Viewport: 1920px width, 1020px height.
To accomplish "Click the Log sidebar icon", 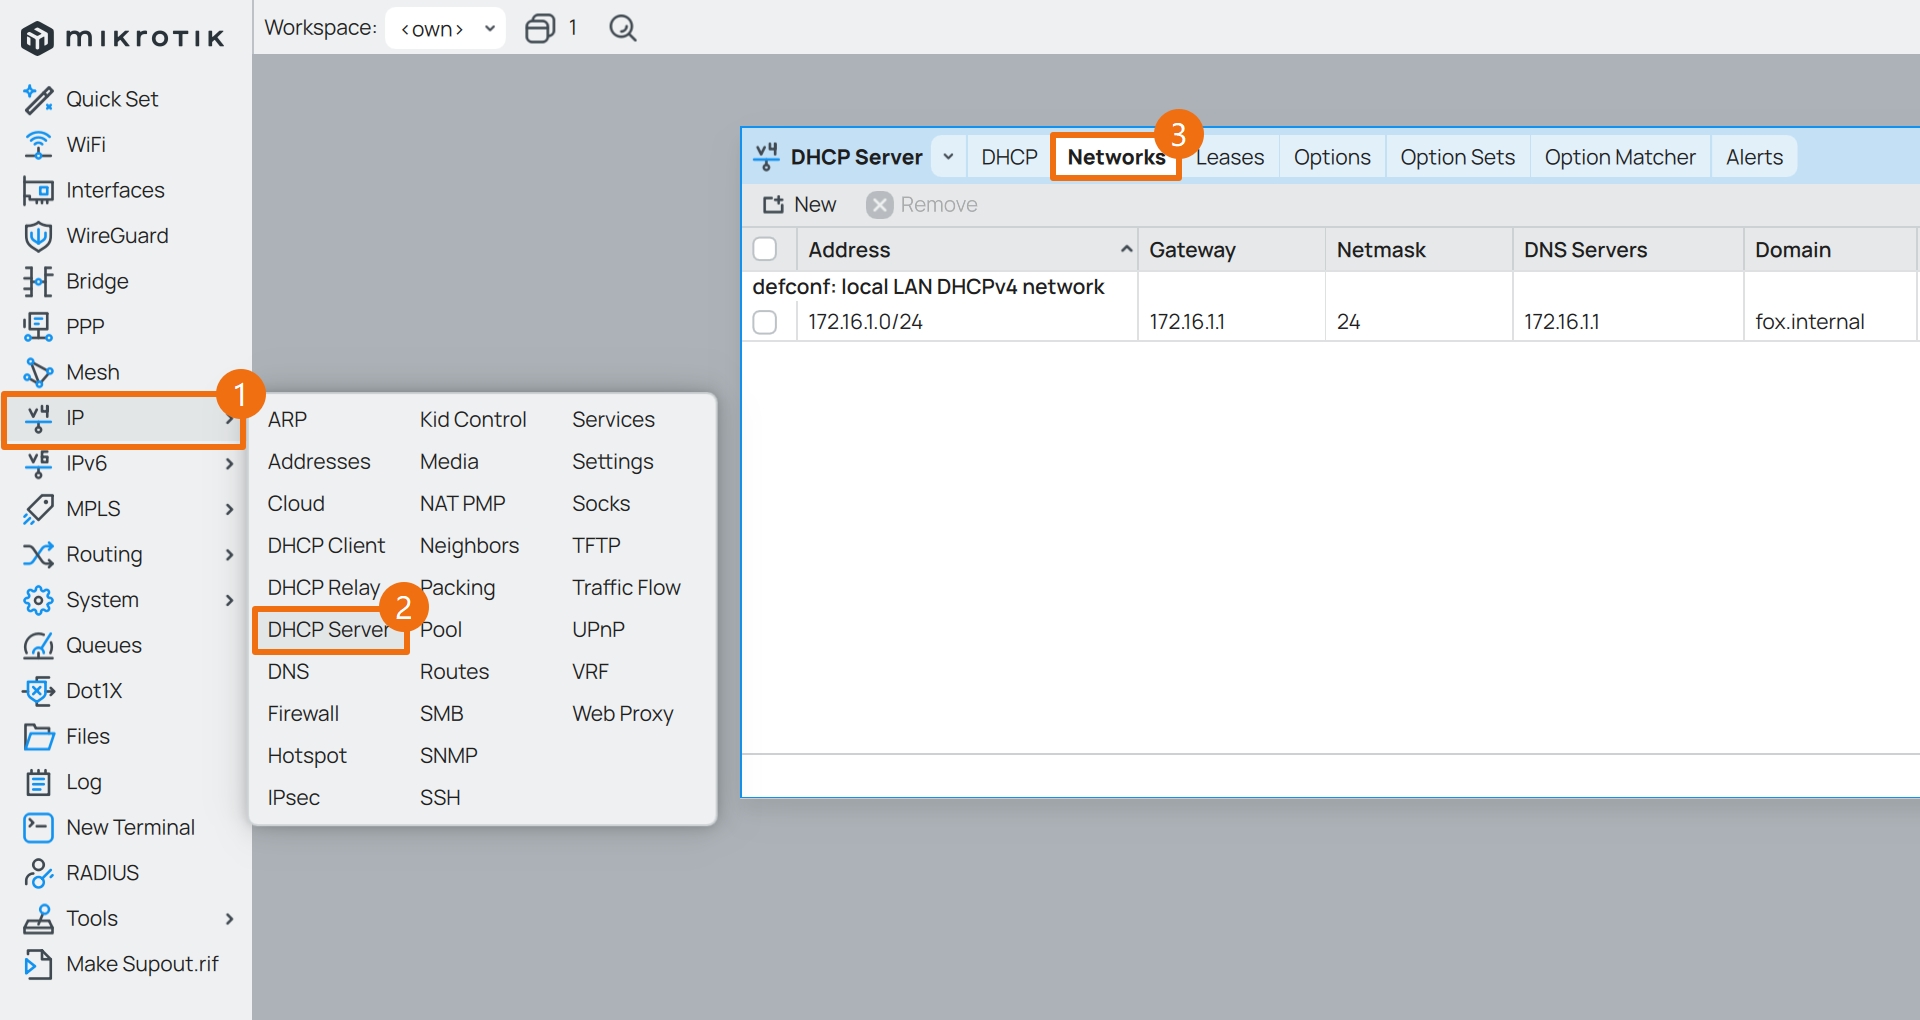I will coord(38,782).
